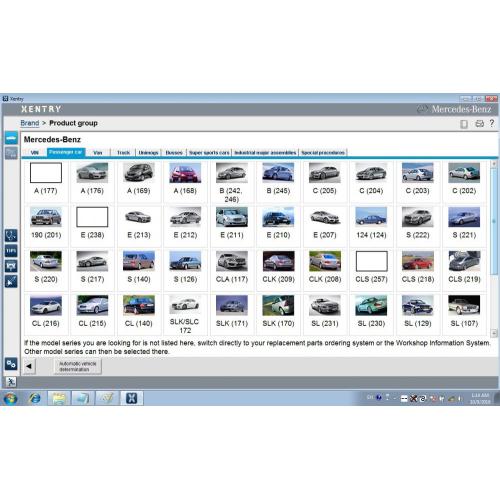
Task: Click the clock in the system tray
Action: coord(480,398)
